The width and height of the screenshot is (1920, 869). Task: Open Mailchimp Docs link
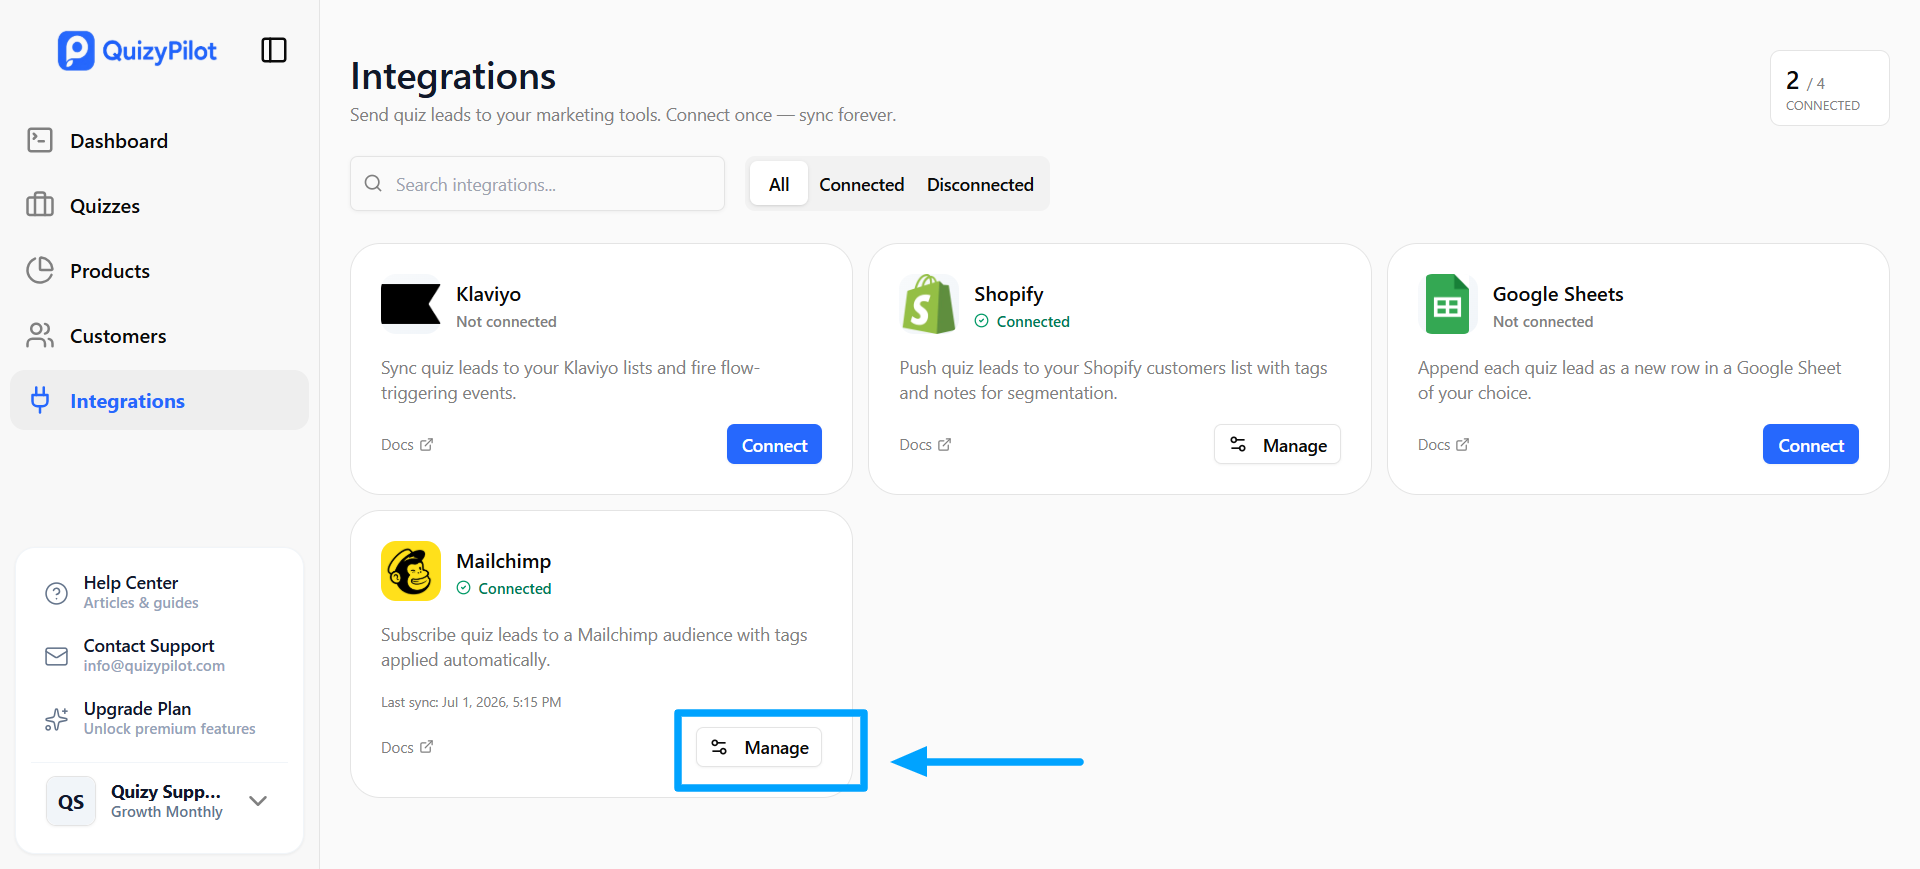[x=407, y=747]
